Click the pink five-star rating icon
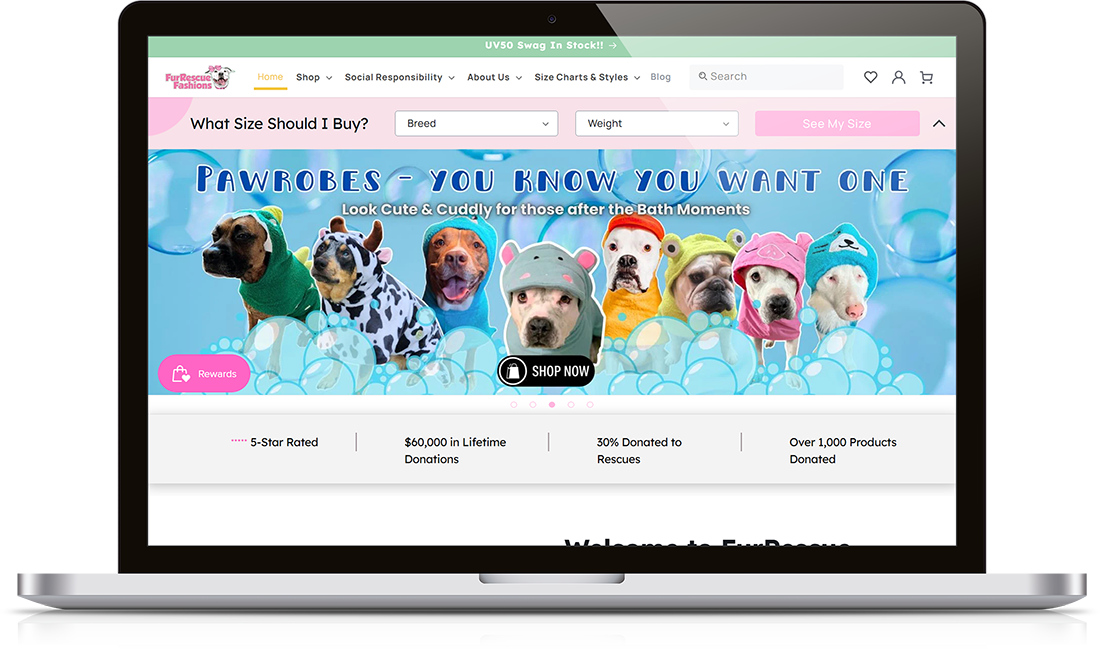Image resolution: width=1100 pixels, height=649 pixels. click(239, 441)
